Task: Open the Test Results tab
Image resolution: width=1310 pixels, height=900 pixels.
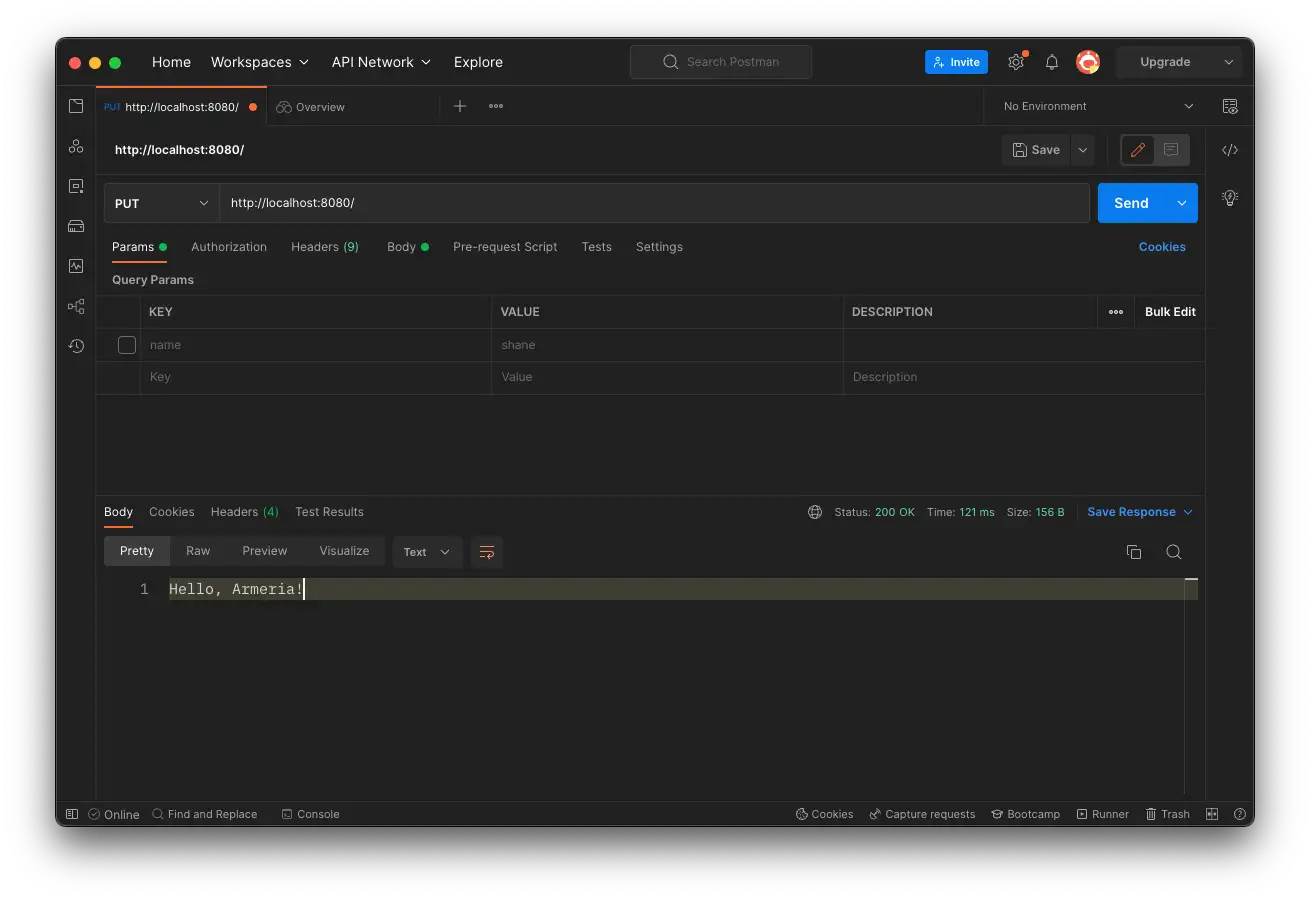Action: 329,512
